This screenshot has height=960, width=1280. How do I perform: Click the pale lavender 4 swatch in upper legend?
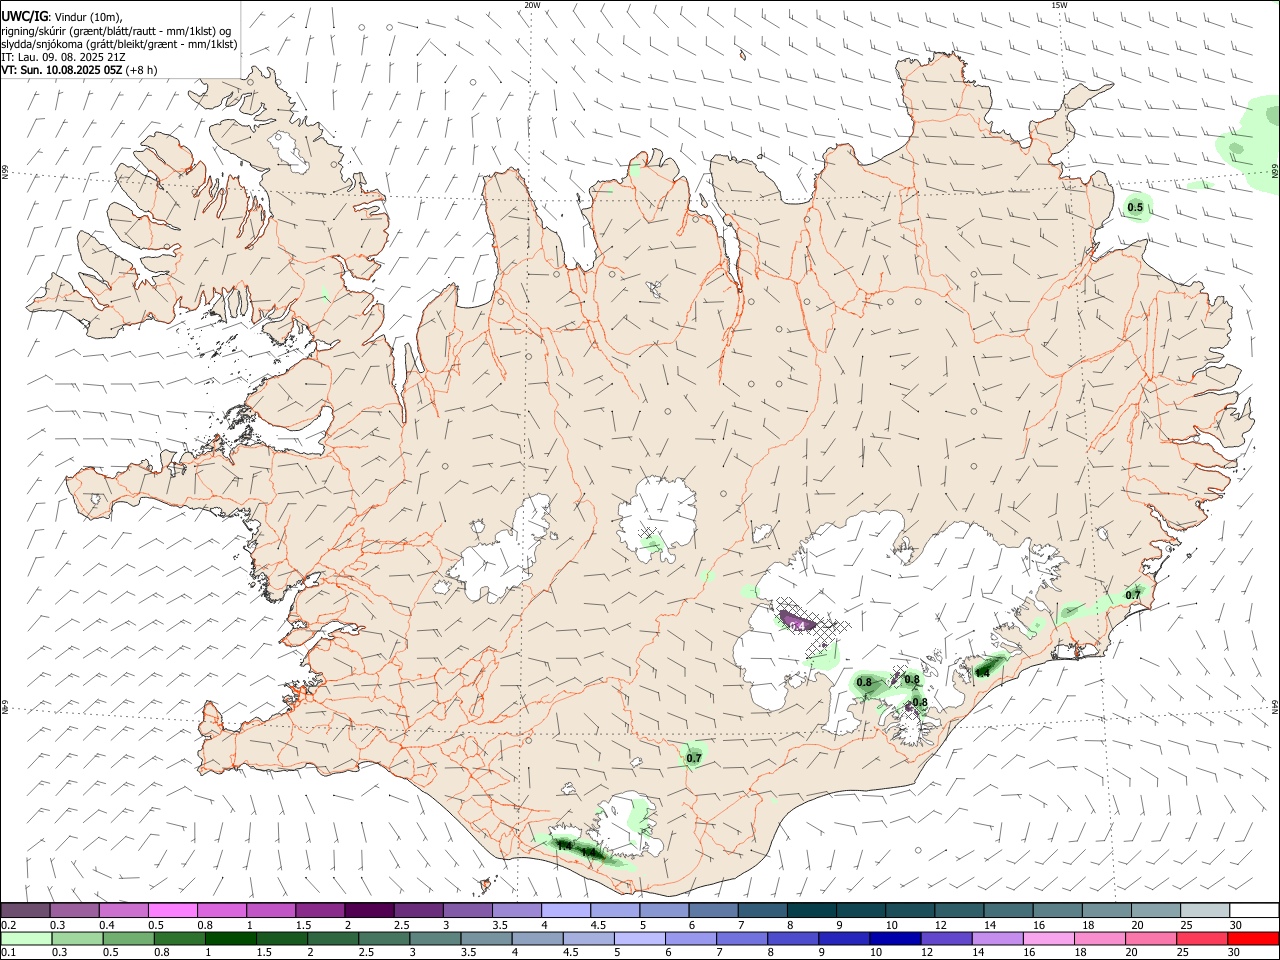point(566,910)
